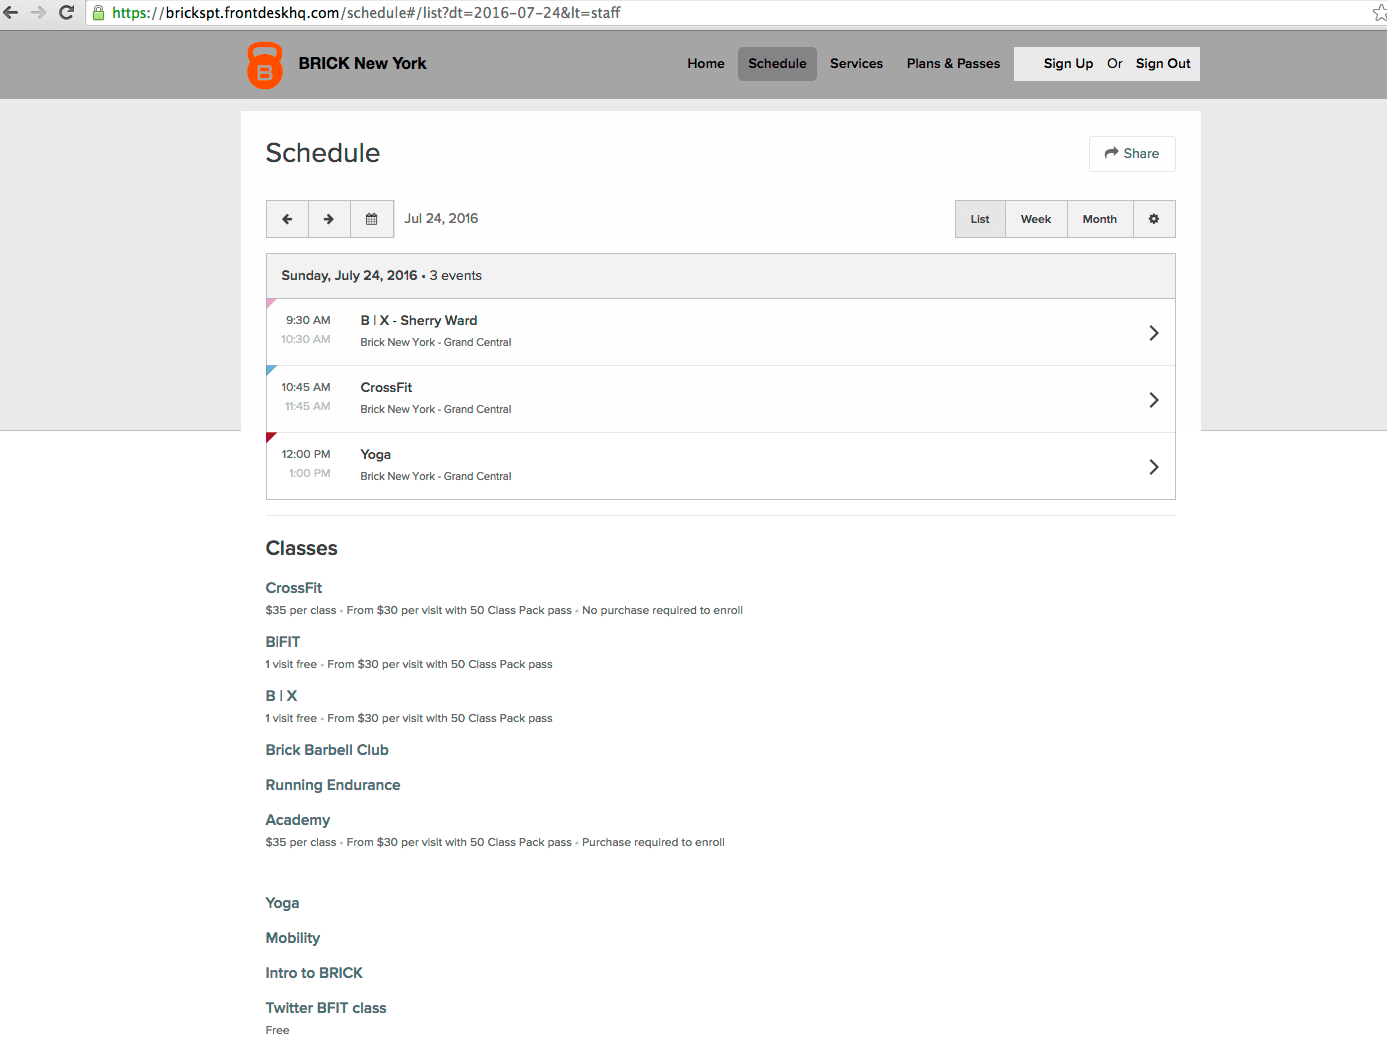Open the Home nav item
The height and width of the screenshot is (1062, 1387).
point(706,64)
